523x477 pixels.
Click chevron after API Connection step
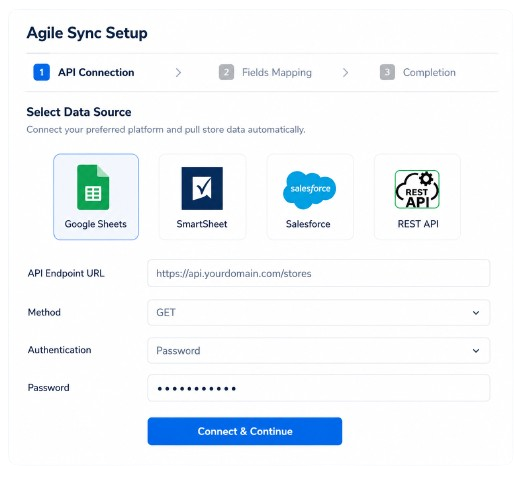coord(178,72)
